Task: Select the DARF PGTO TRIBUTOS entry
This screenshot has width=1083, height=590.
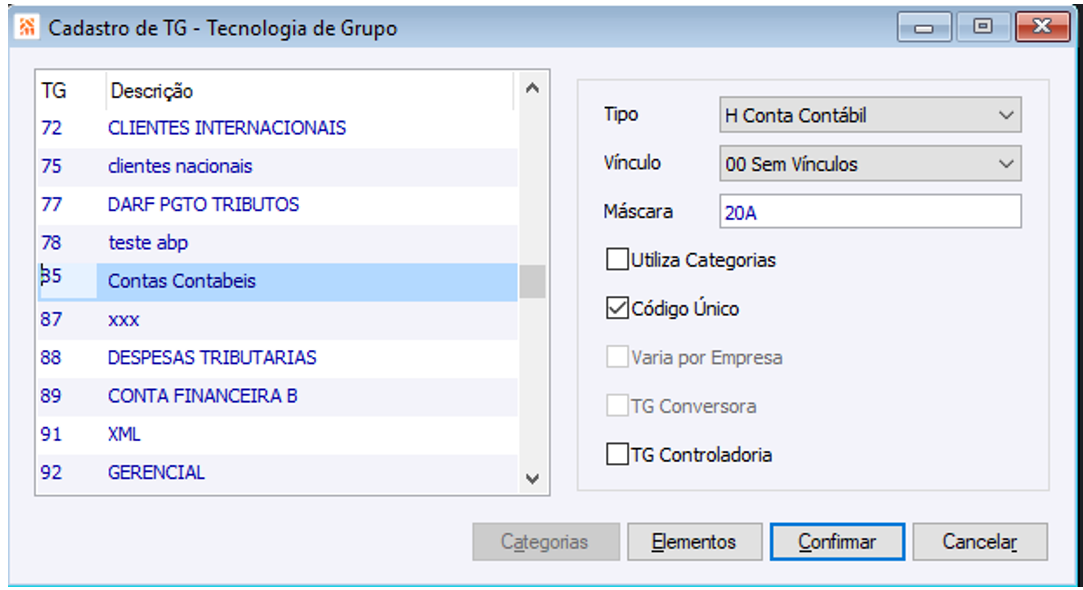Action: point(203,204)
